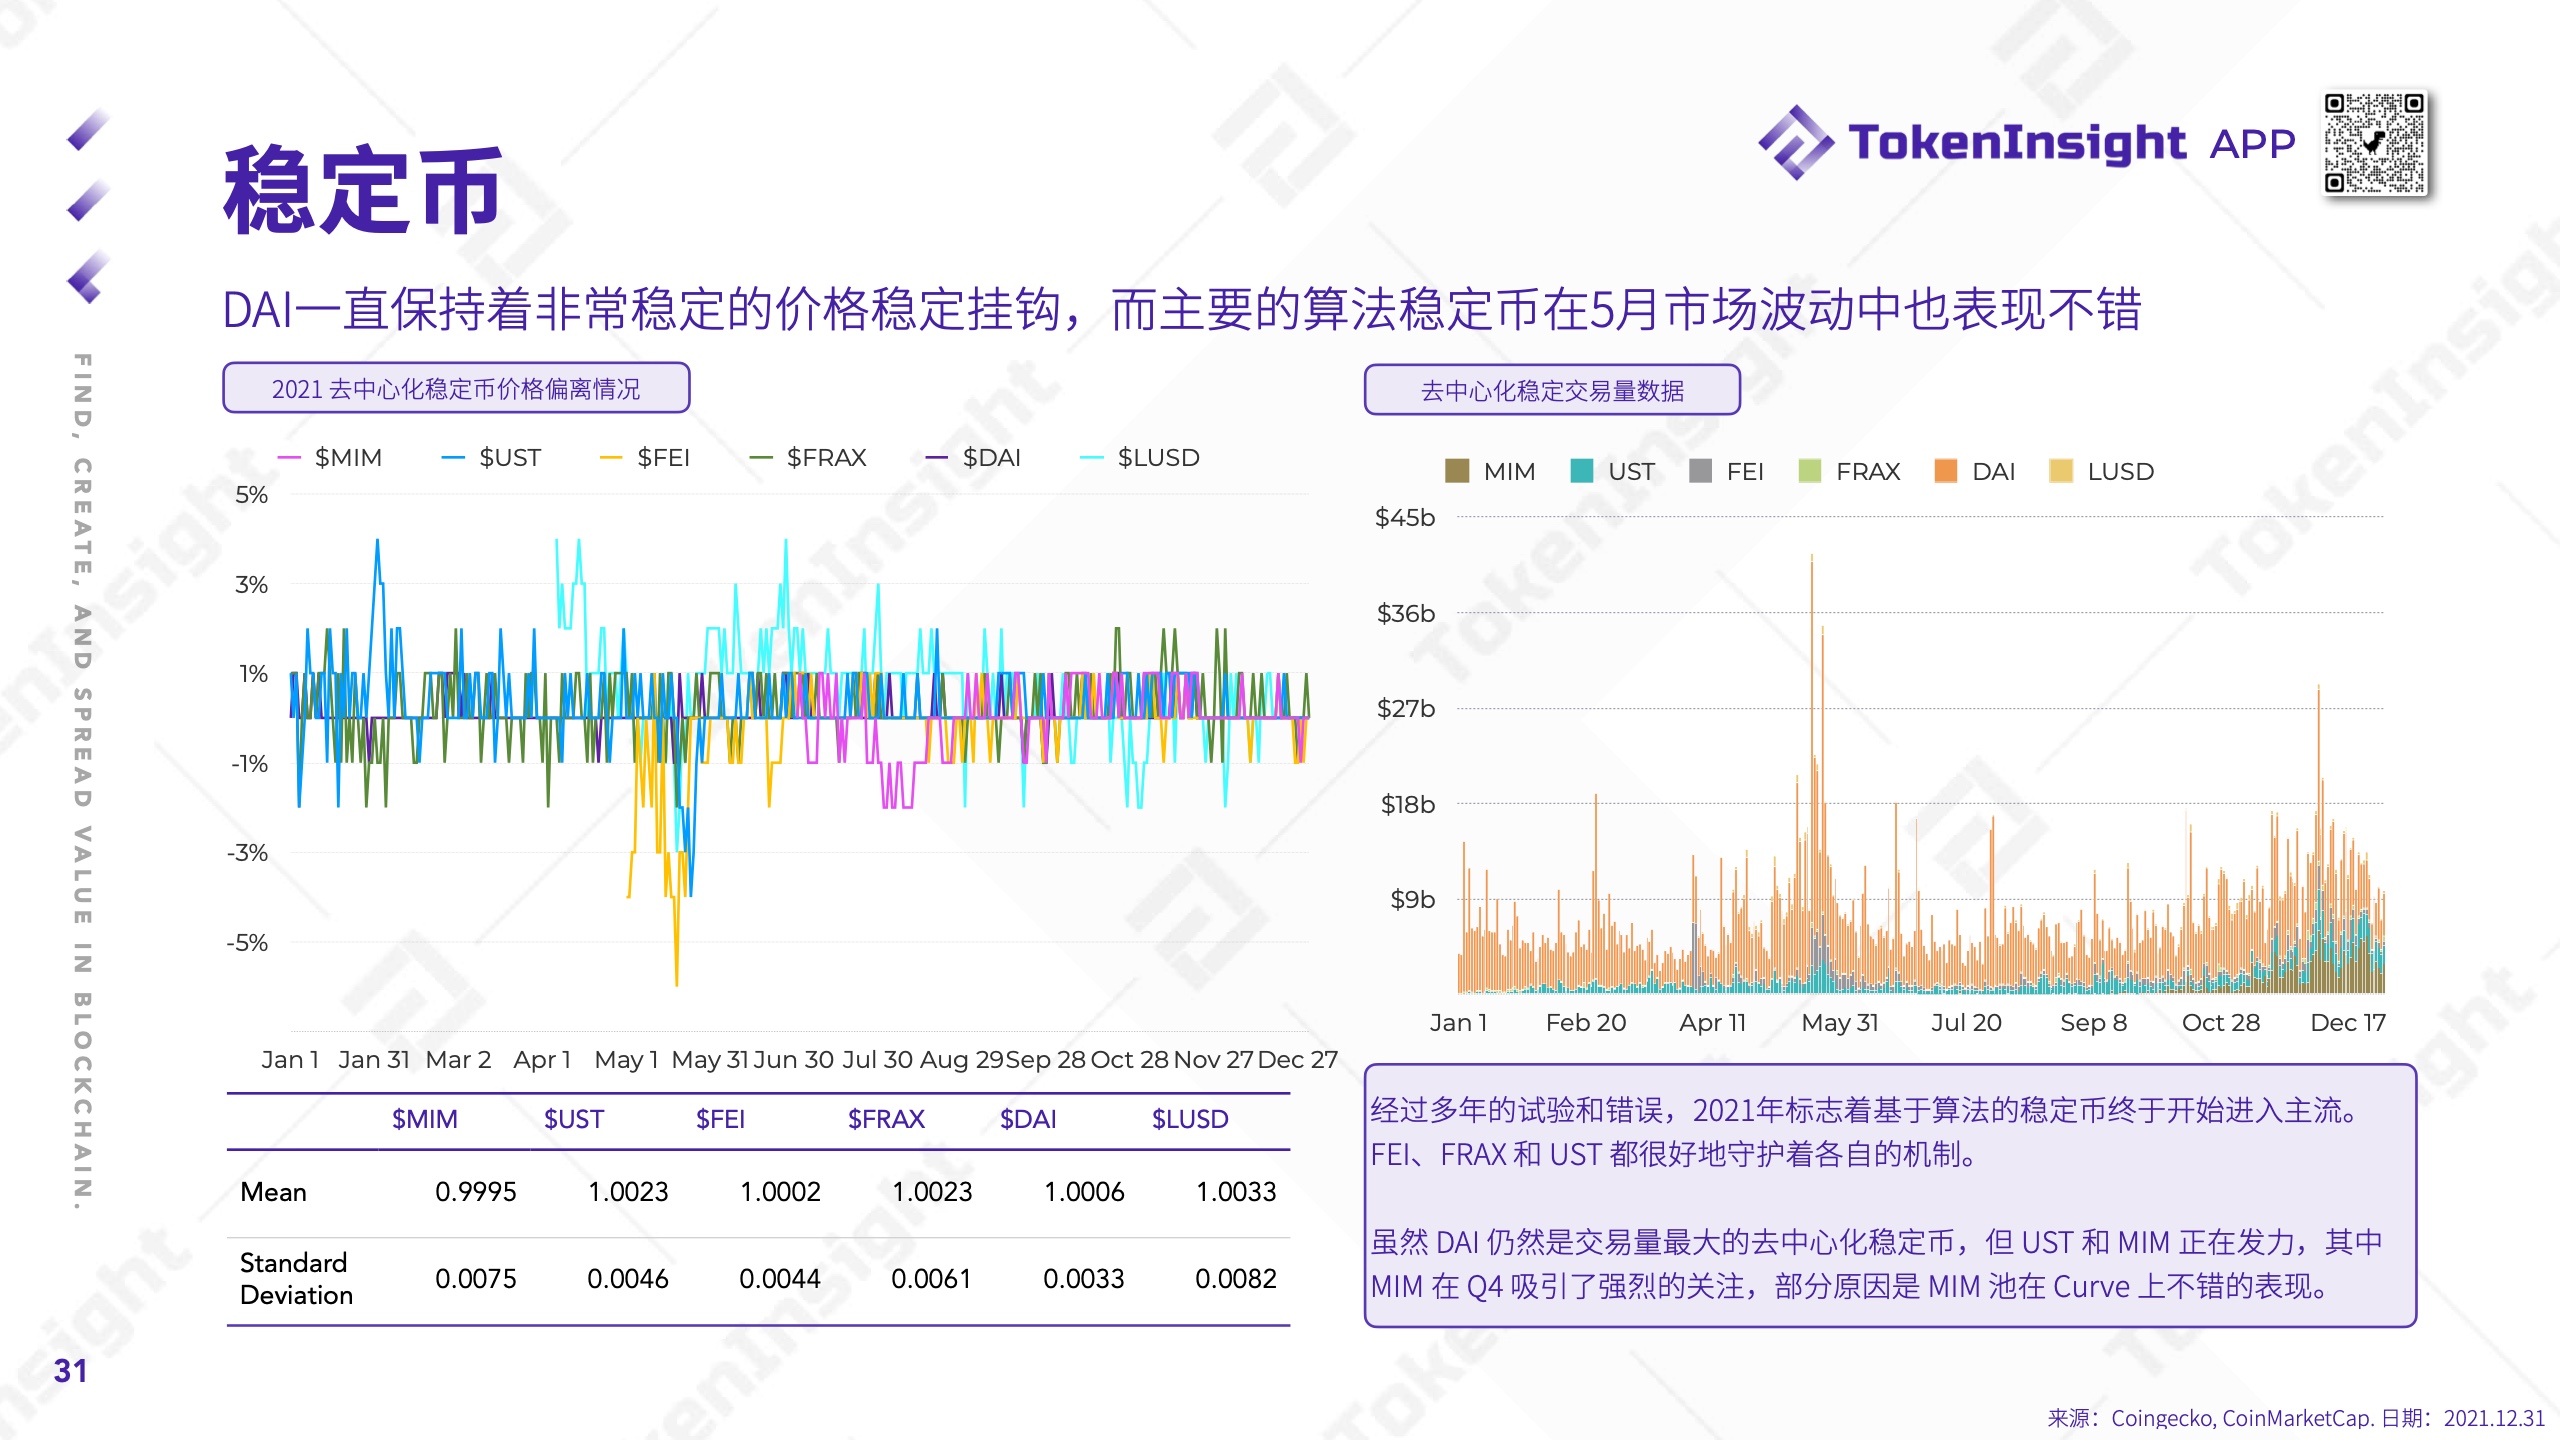
Task: Click the 去中心化稳定交易量数据 label box
Action: pyautogui.click(x=1552, y=390)
